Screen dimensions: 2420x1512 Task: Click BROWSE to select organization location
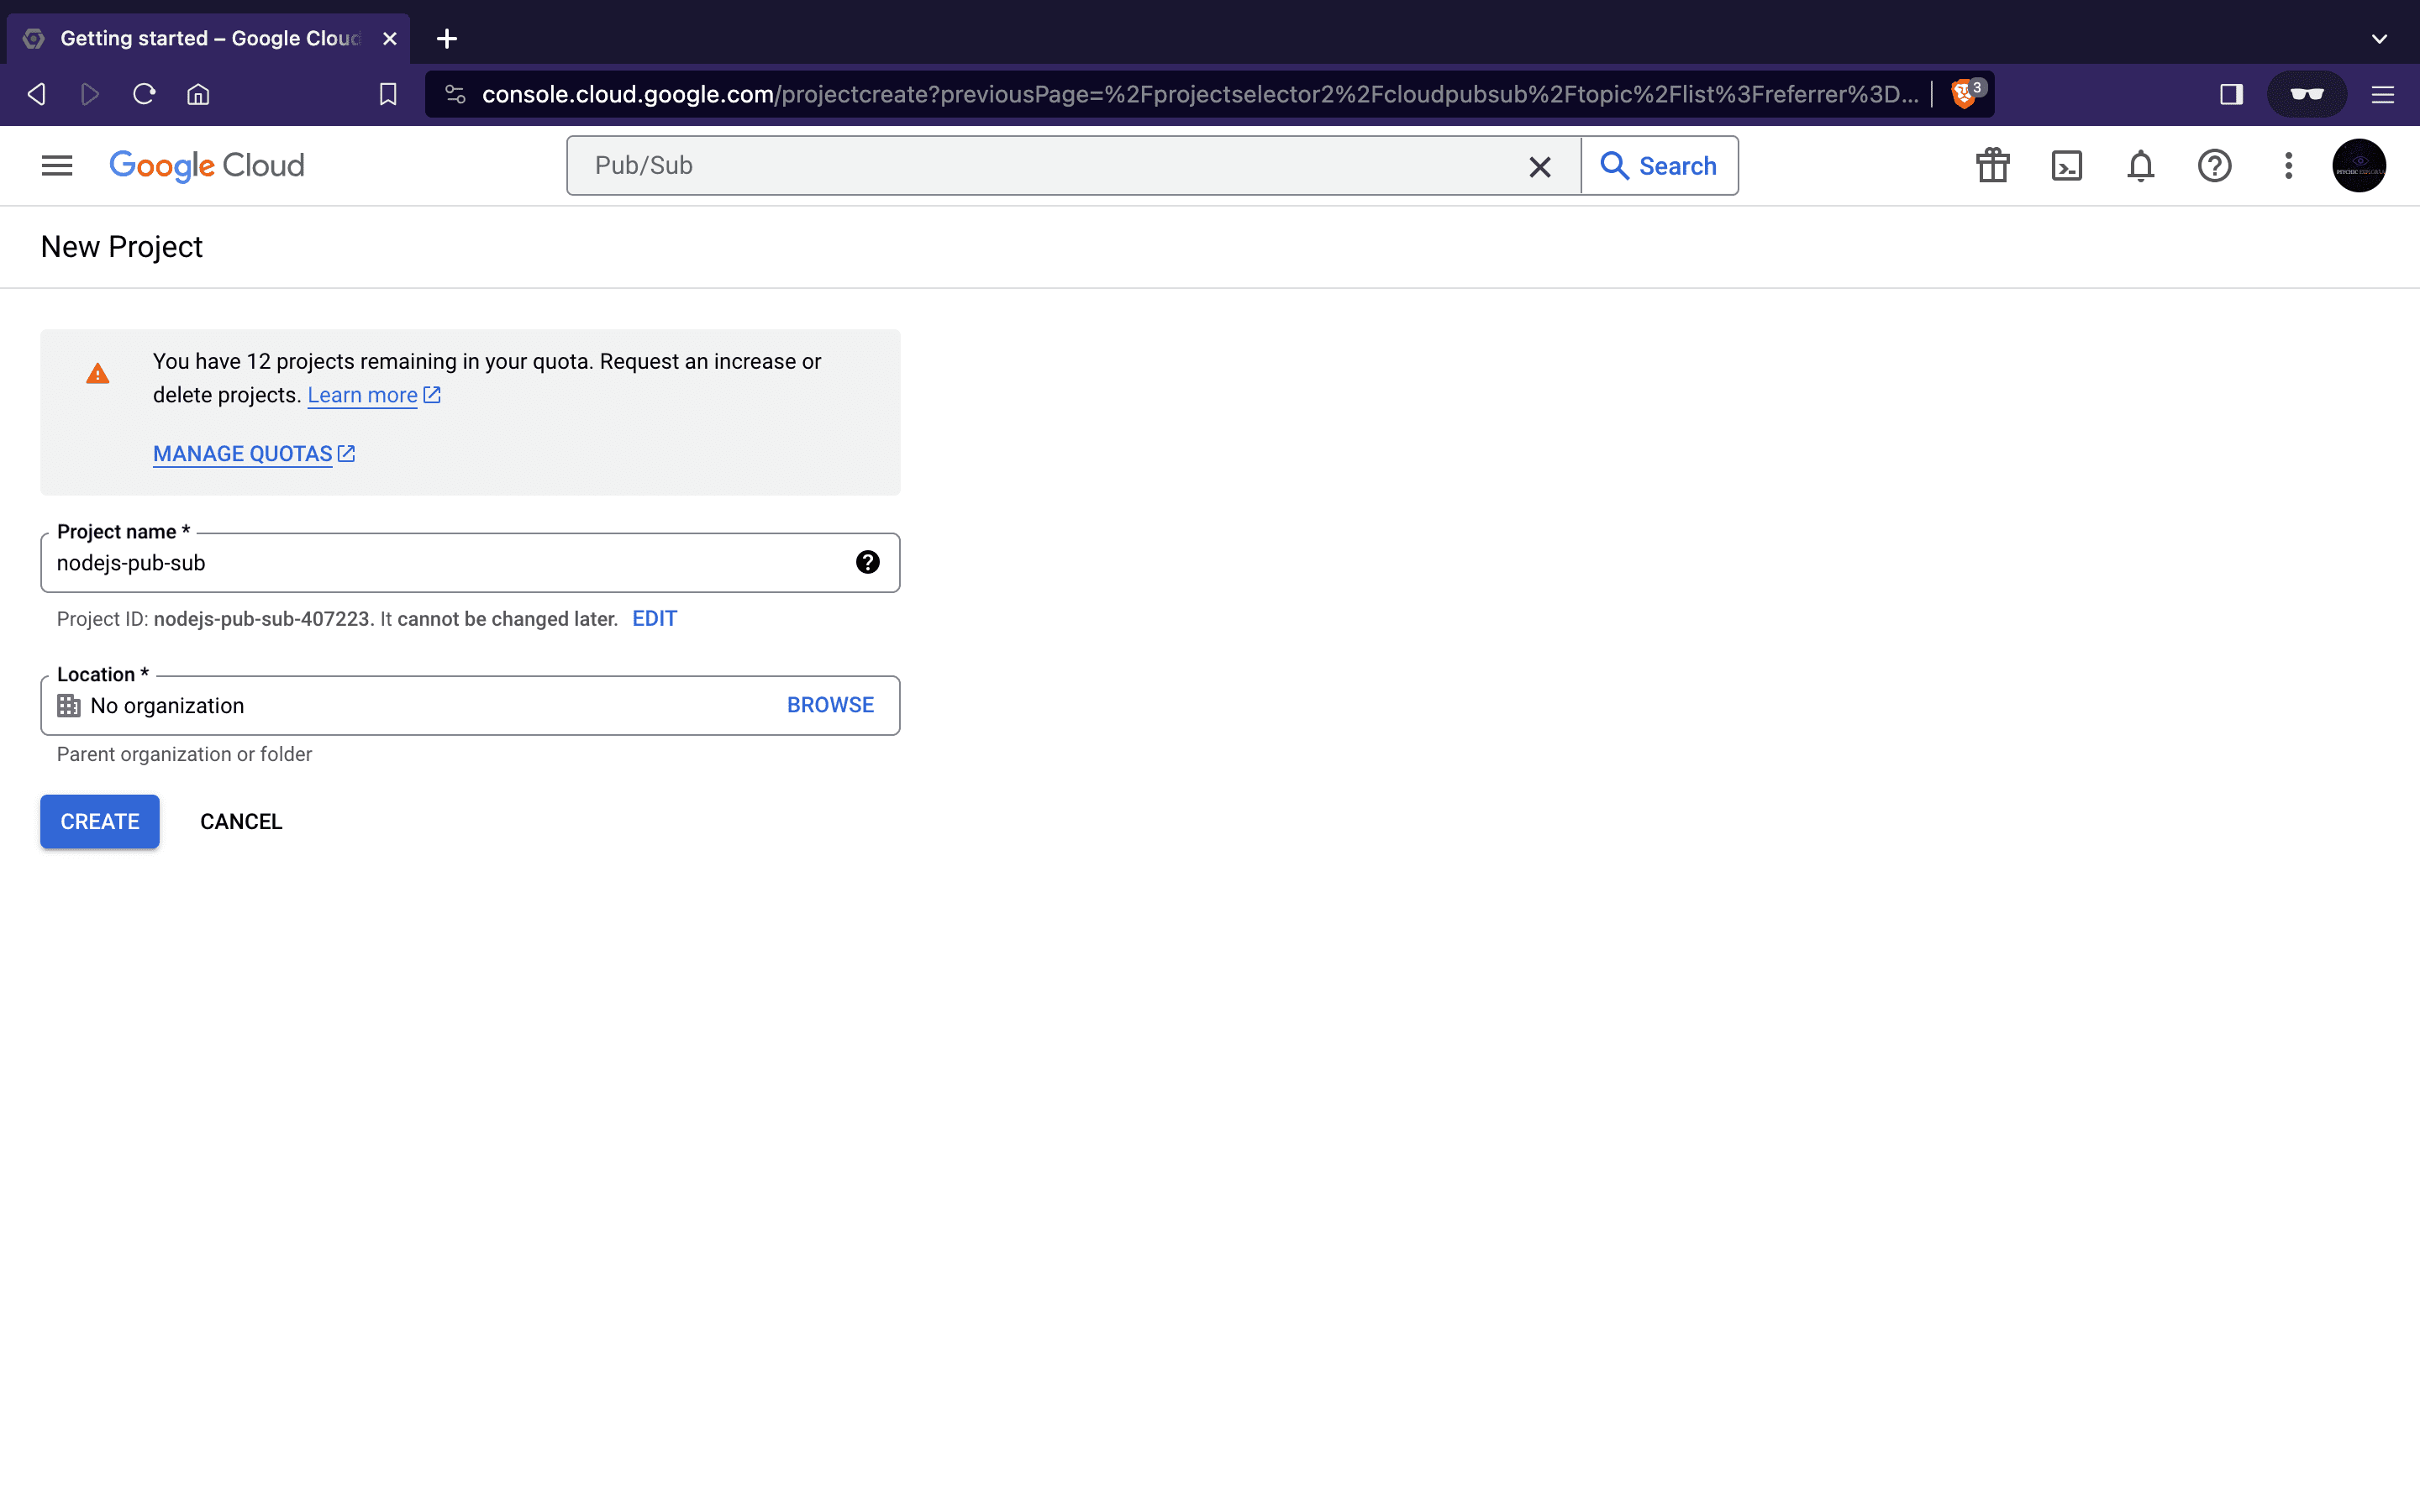coord(829,704)
